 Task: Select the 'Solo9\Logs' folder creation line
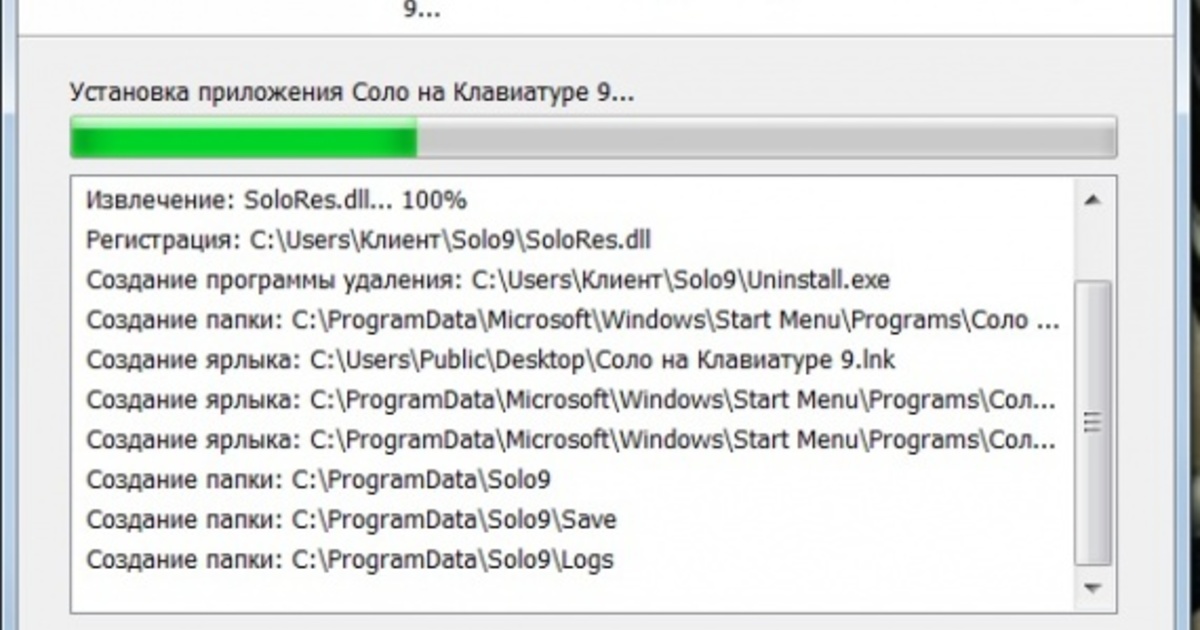350,560
